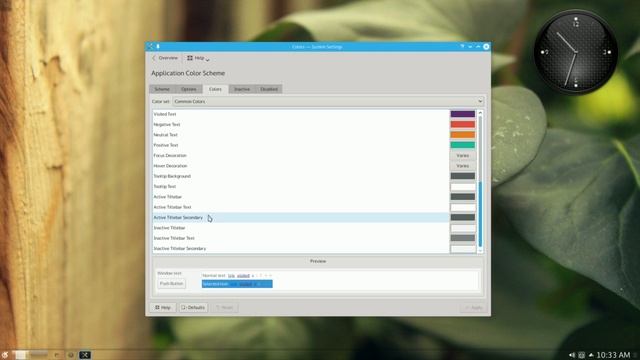Select the Active Titlebar row
This screenshot has height=360, width=640.
(301, 197)
